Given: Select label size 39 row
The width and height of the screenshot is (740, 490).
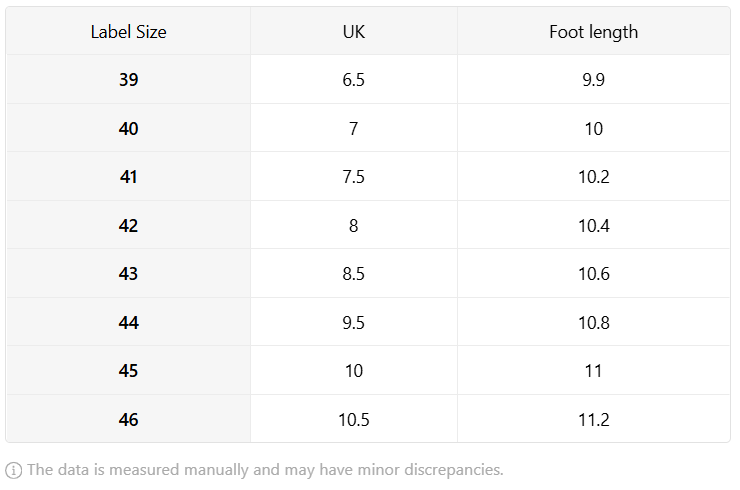Looking at the screenshot, I should (x=368, y=79).
